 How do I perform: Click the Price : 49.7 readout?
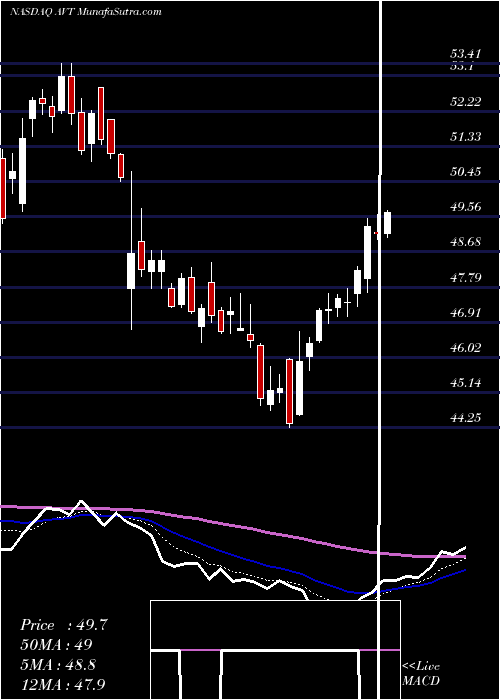pyautogui.click(x=64, y=625)
